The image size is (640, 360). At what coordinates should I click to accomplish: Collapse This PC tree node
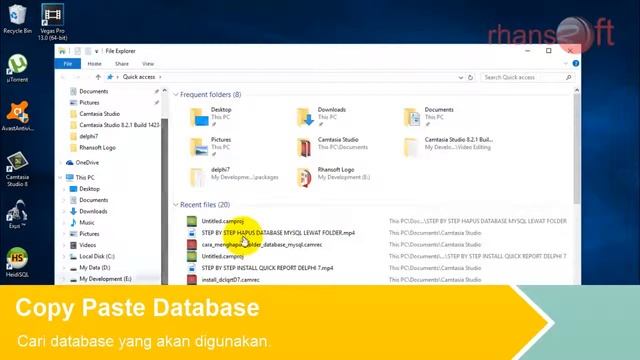coord(60,178)
